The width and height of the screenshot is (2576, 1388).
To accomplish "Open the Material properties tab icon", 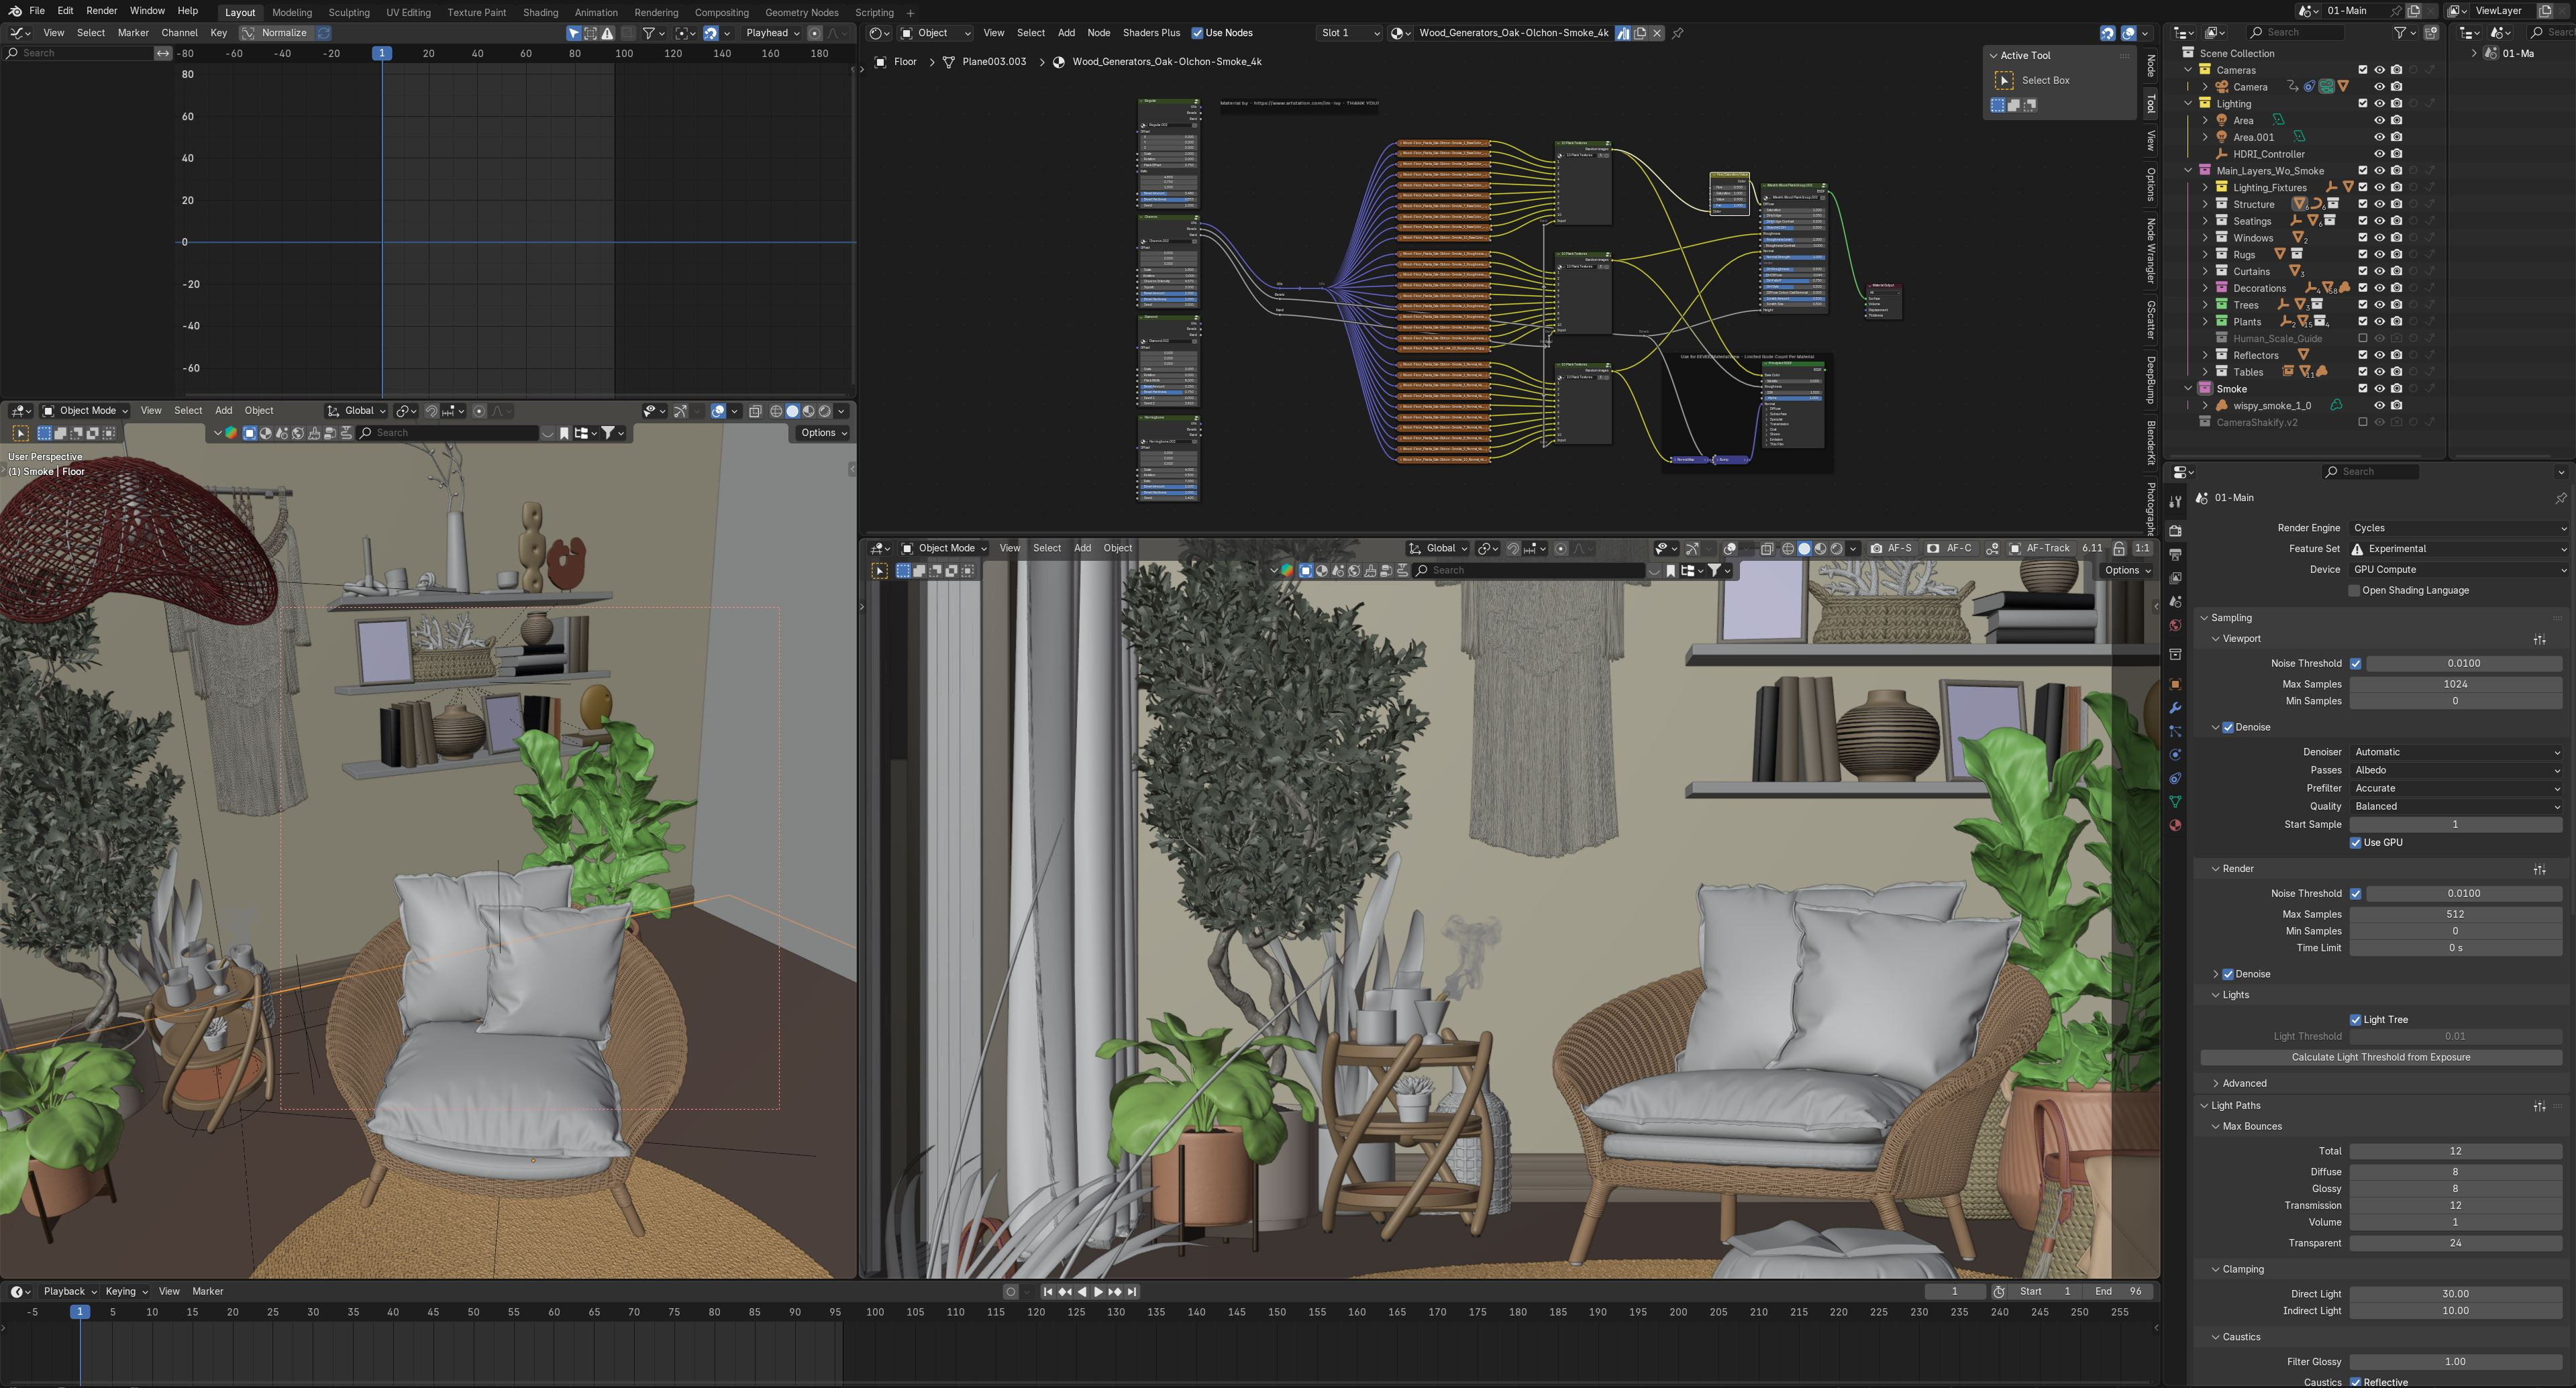I will pos(2175,826).
